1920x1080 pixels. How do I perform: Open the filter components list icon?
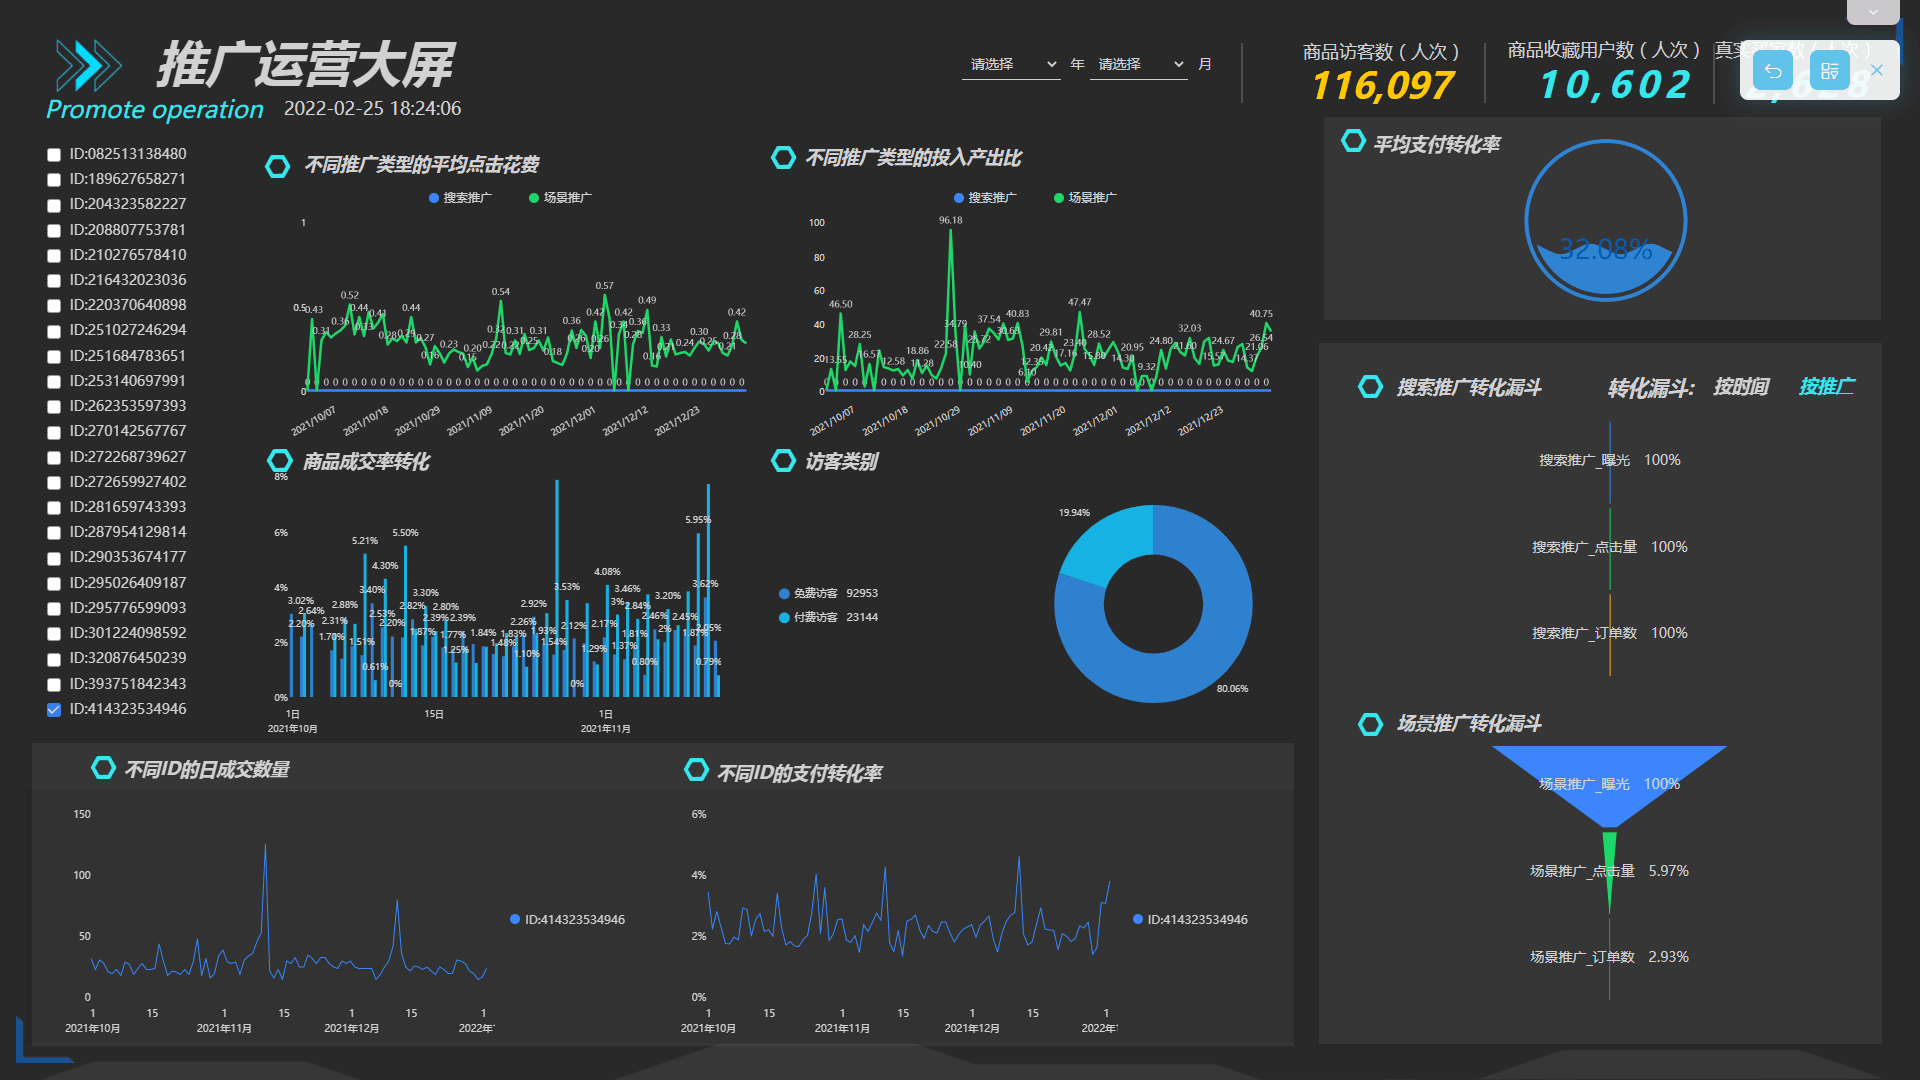(1829, 71)
